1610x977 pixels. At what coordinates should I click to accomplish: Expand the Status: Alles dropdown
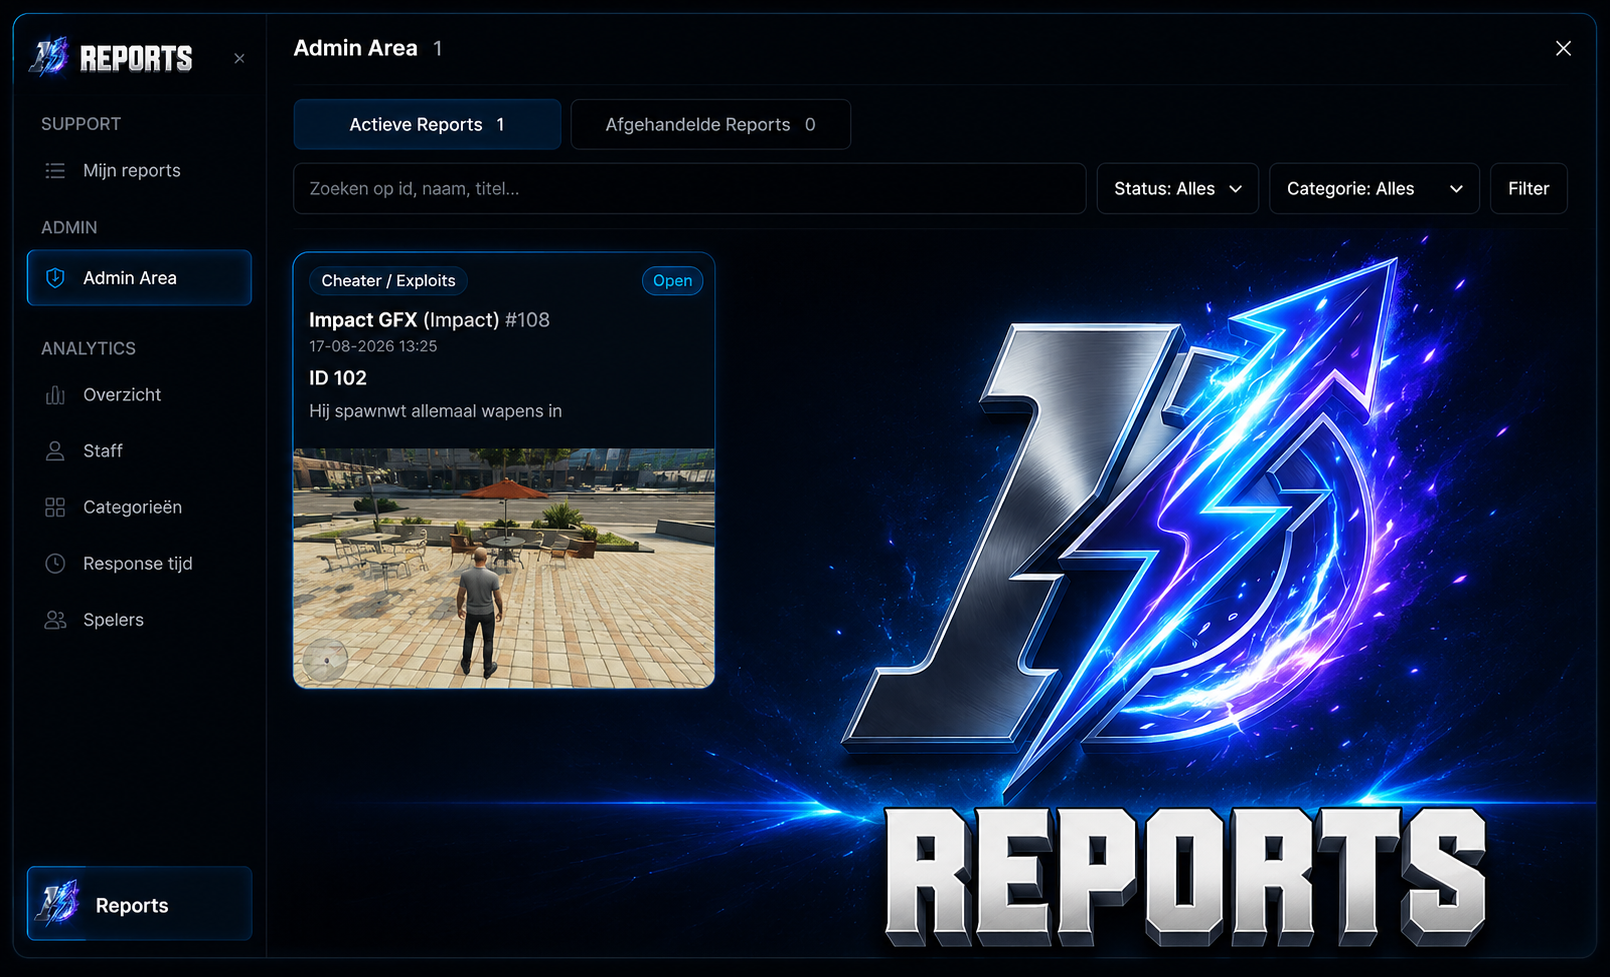coord(1178,189)
